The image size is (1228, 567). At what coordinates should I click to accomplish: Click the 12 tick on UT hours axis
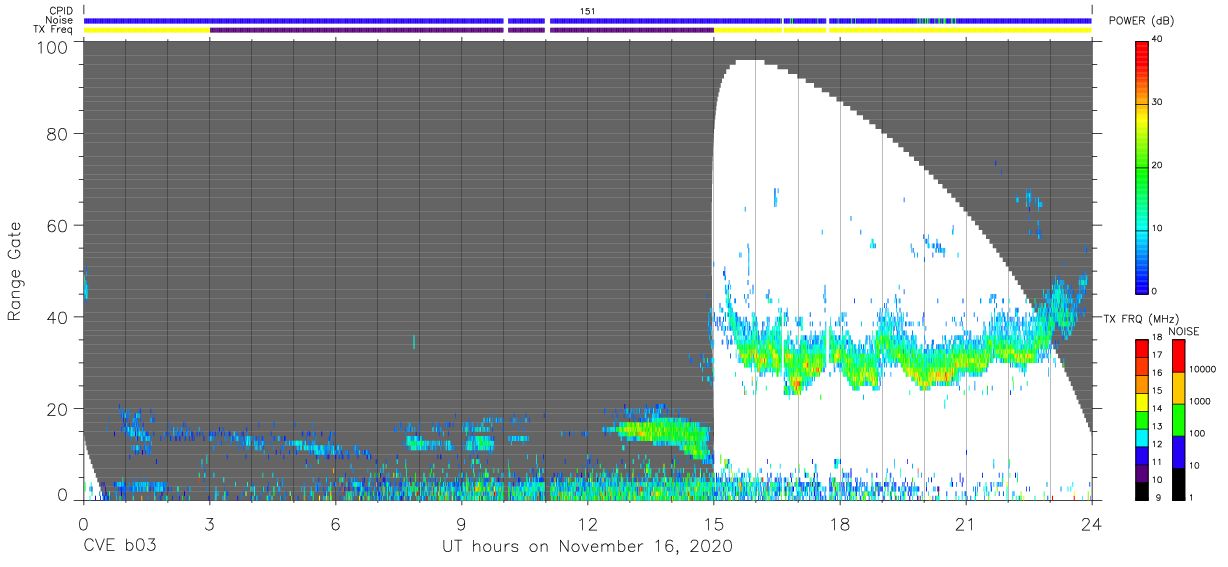coord(588,523)
